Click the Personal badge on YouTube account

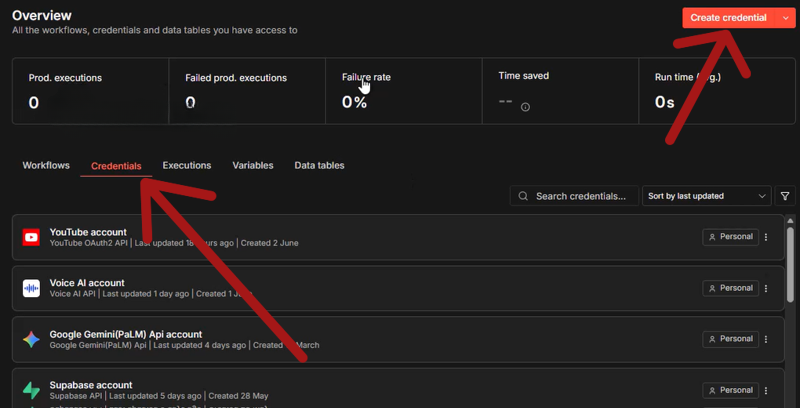(x=731, y=237)
